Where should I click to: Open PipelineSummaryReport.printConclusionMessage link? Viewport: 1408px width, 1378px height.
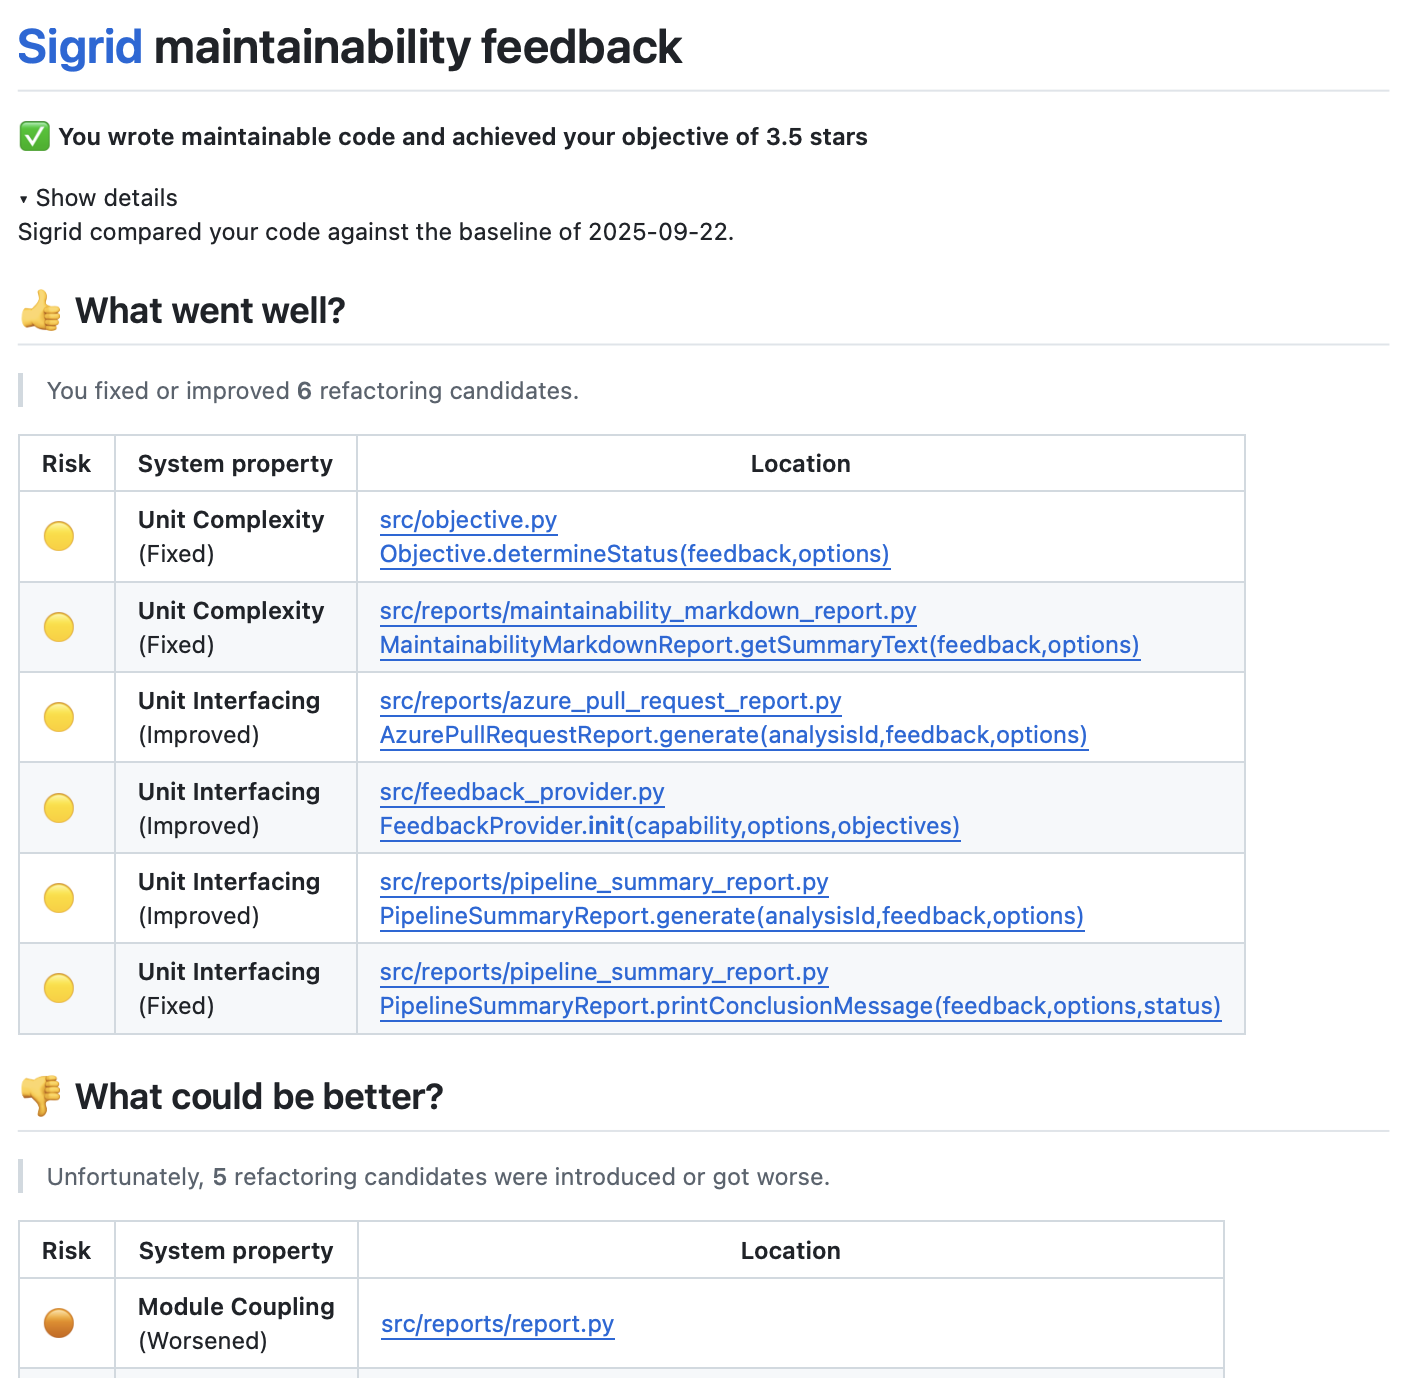click(x=800, y=1006)
